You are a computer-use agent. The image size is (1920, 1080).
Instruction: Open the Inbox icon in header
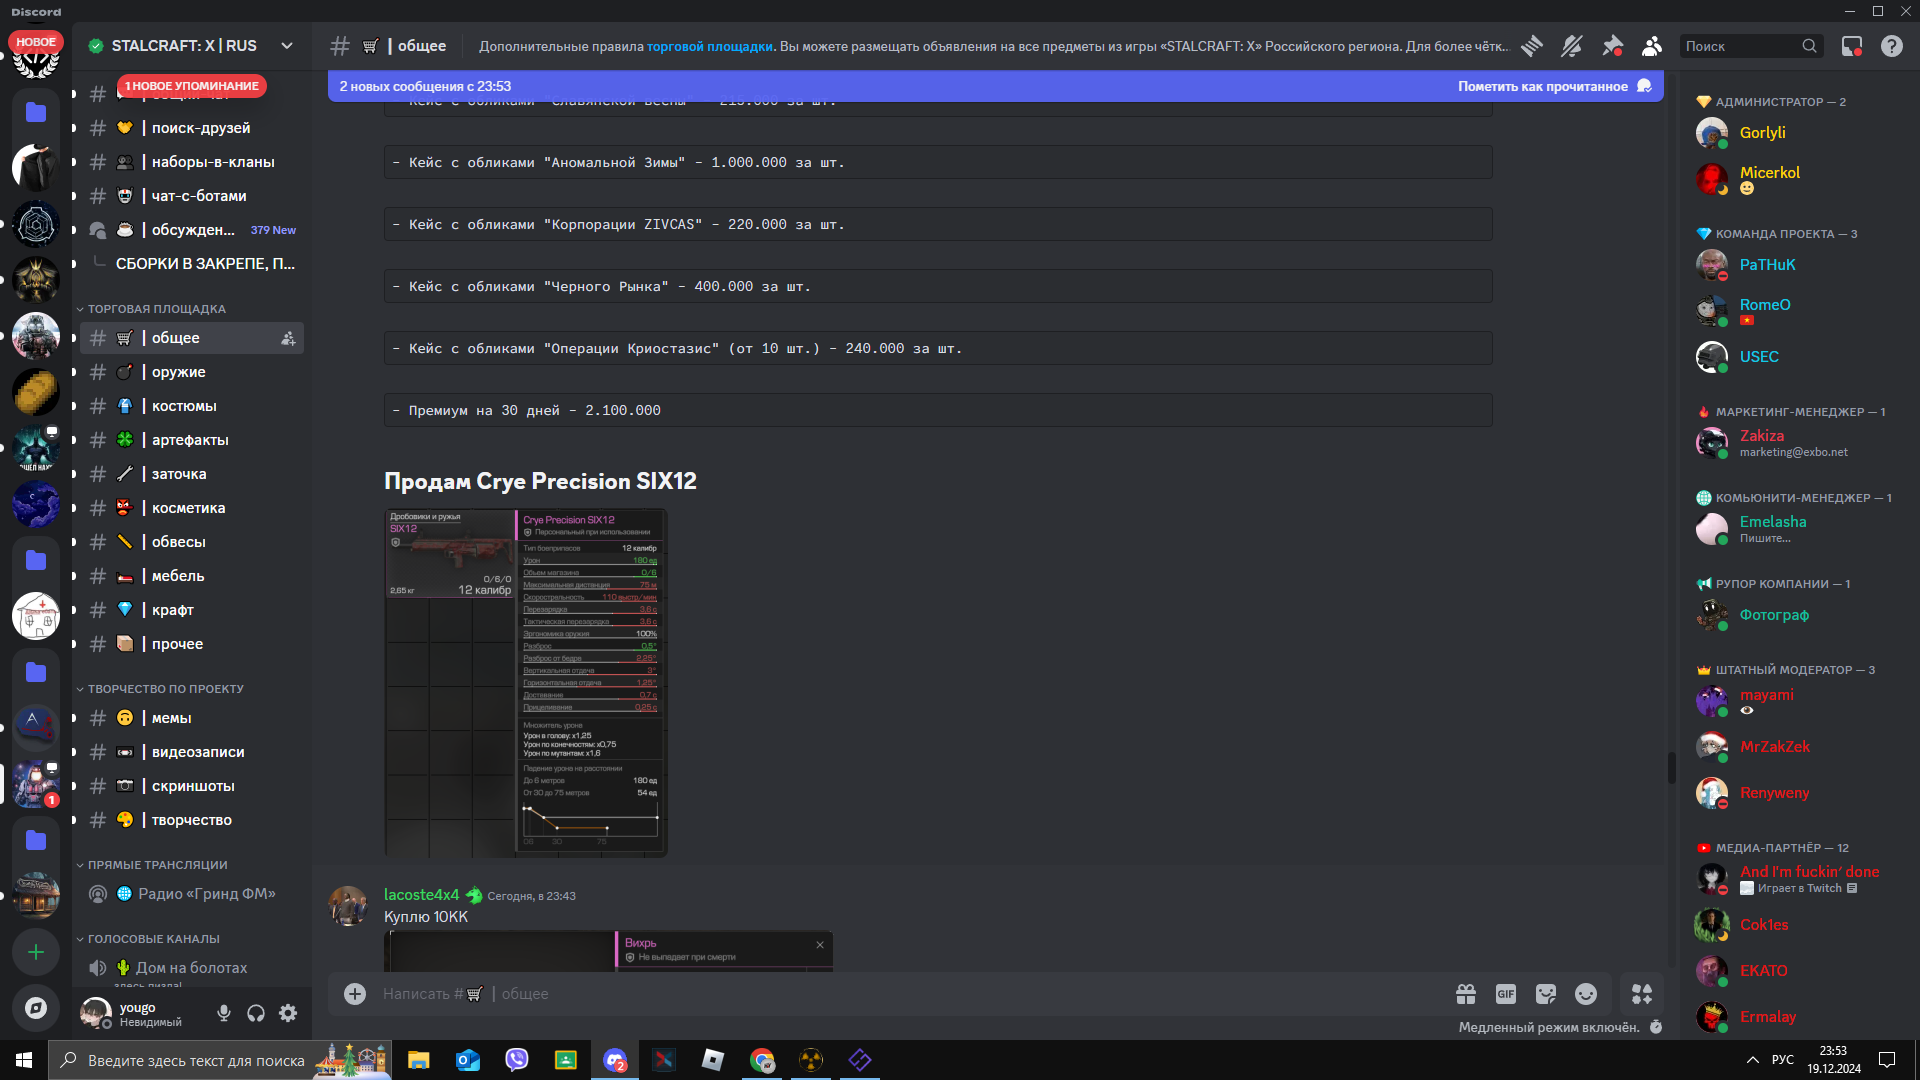pos(1852,46)
